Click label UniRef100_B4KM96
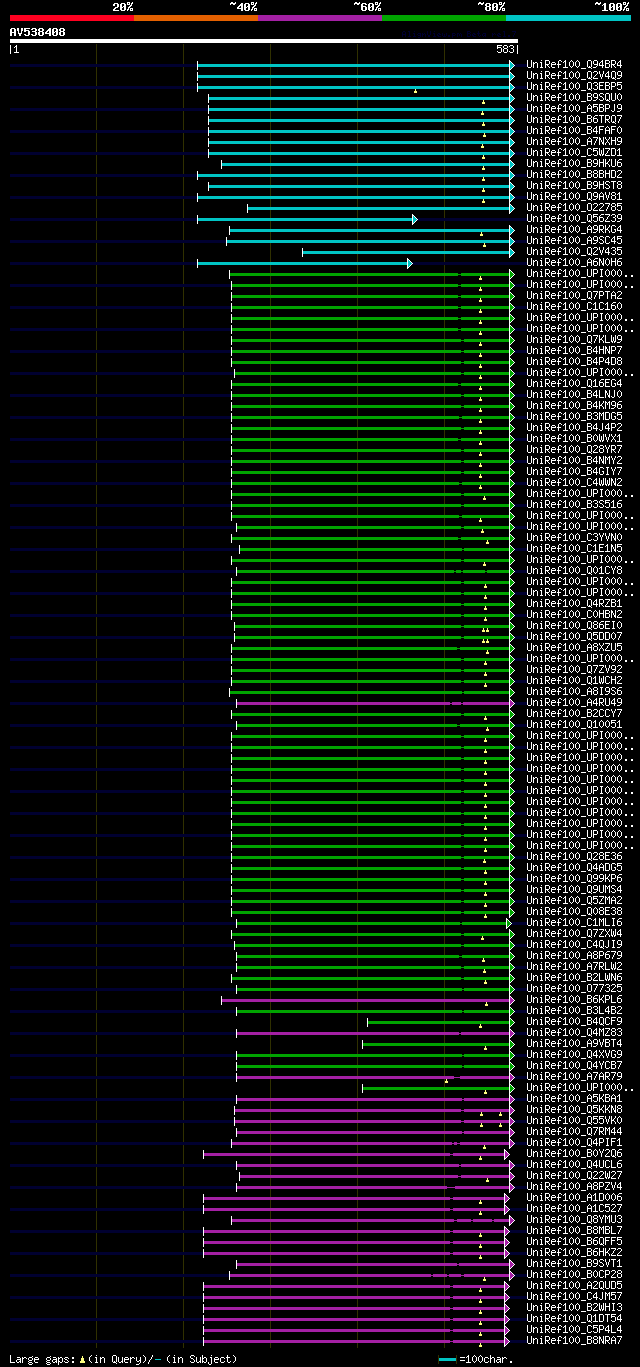 [574, 406]
